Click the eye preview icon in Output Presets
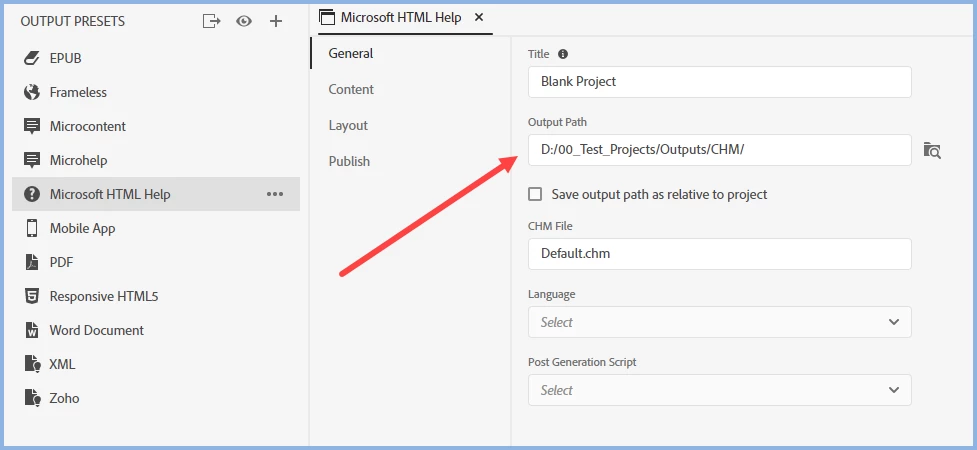The image size is (977, 450). coord(244,21)
